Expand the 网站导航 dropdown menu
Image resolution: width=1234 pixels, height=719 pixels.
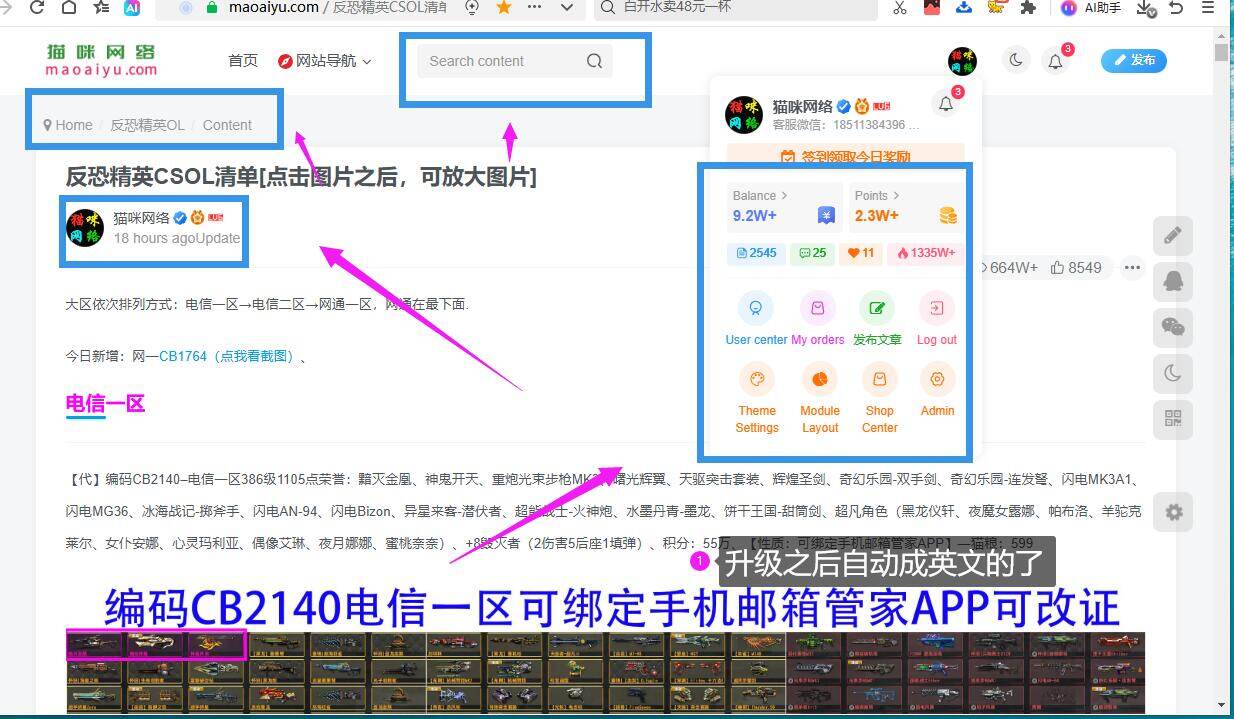(325, 61)
